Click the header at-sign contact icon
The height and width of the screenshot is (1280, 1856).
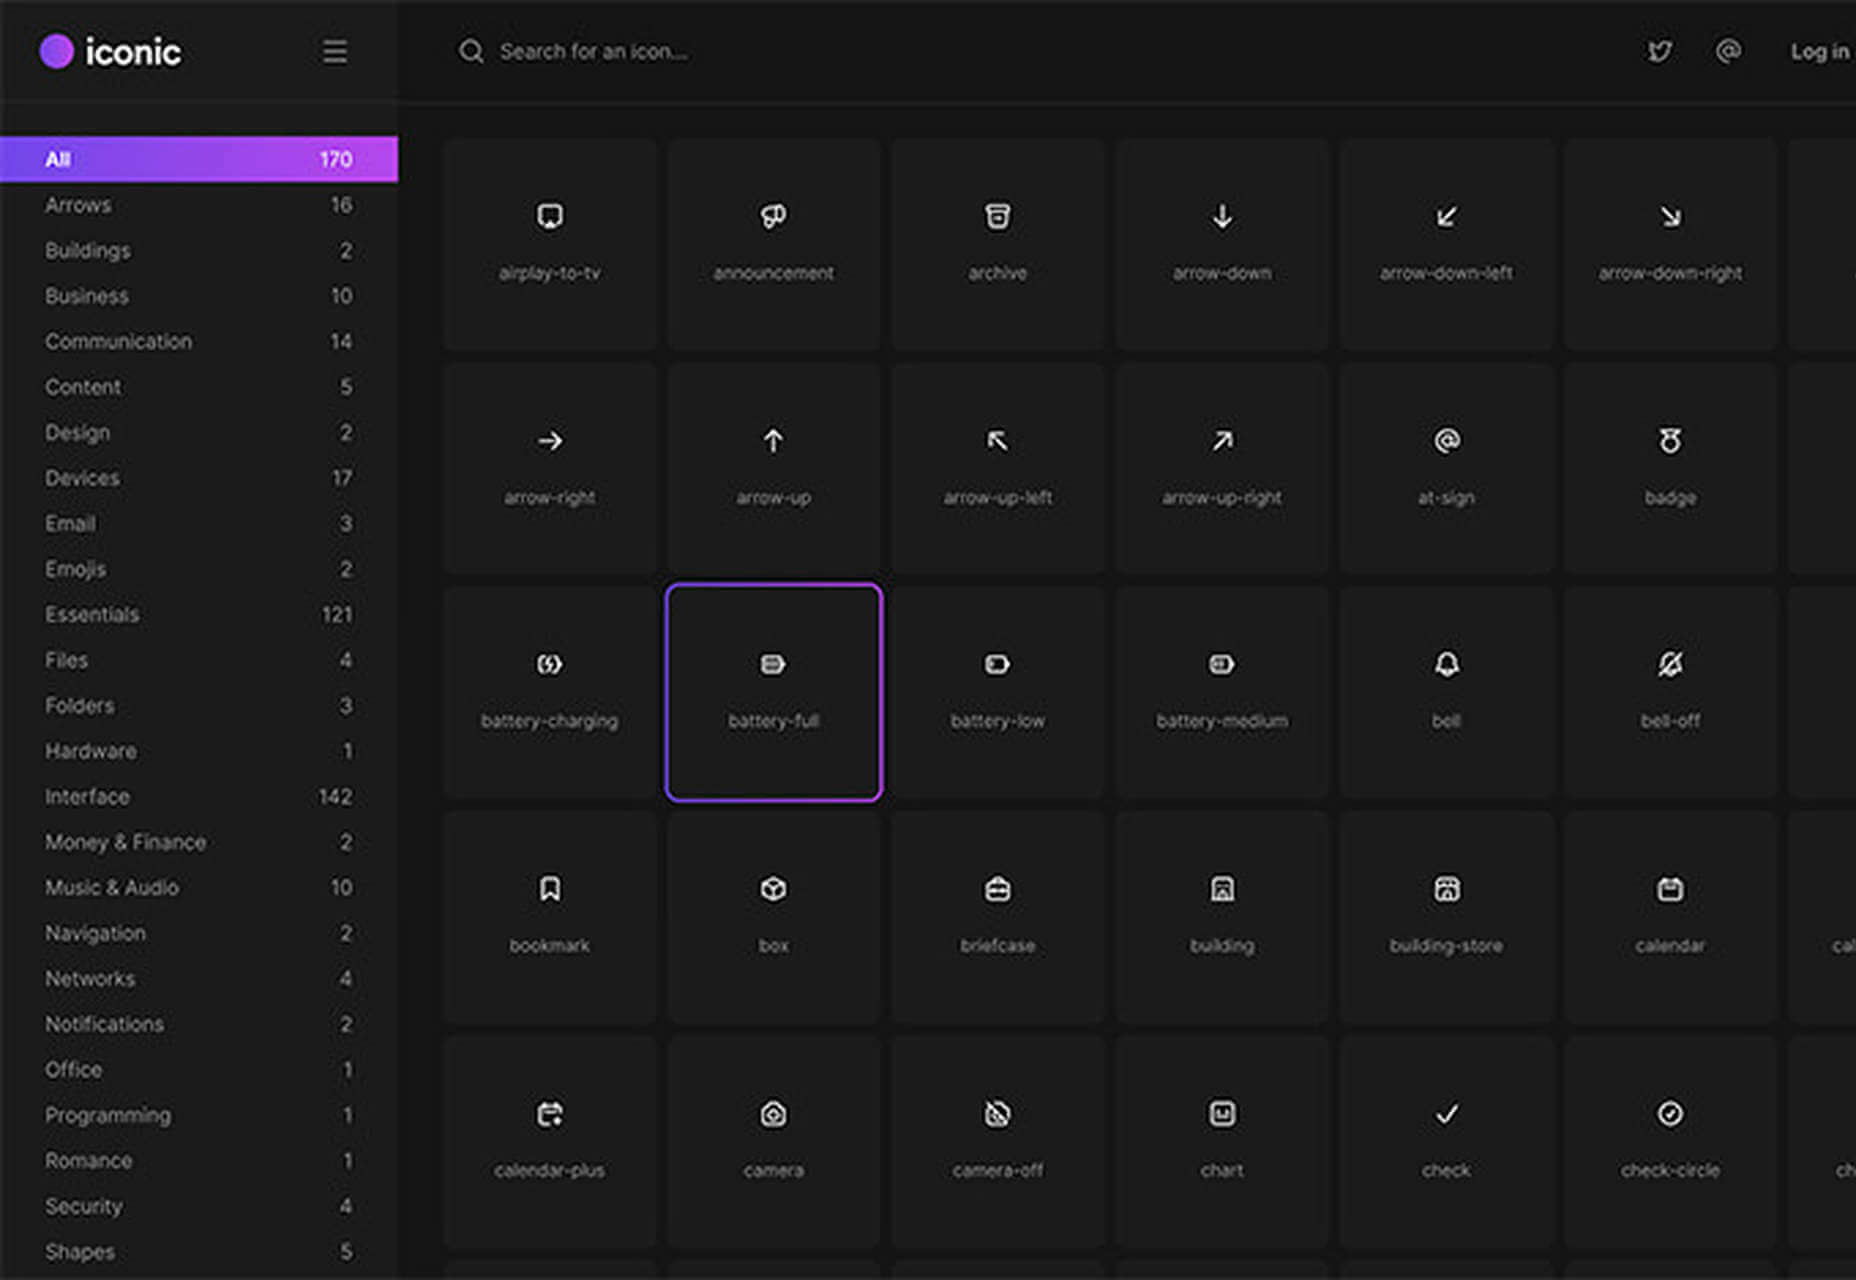click(1728, 51)
